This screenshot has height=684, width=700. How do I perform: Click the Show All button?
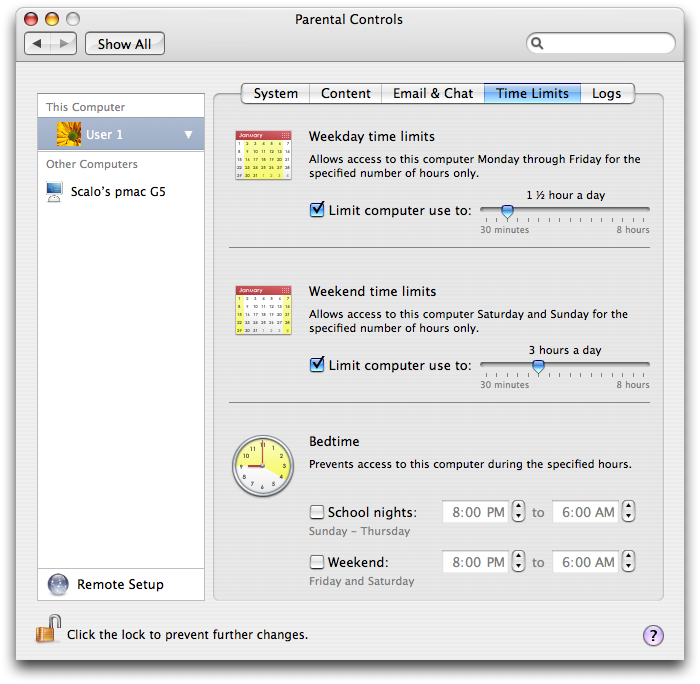click(x=125, y=44)
